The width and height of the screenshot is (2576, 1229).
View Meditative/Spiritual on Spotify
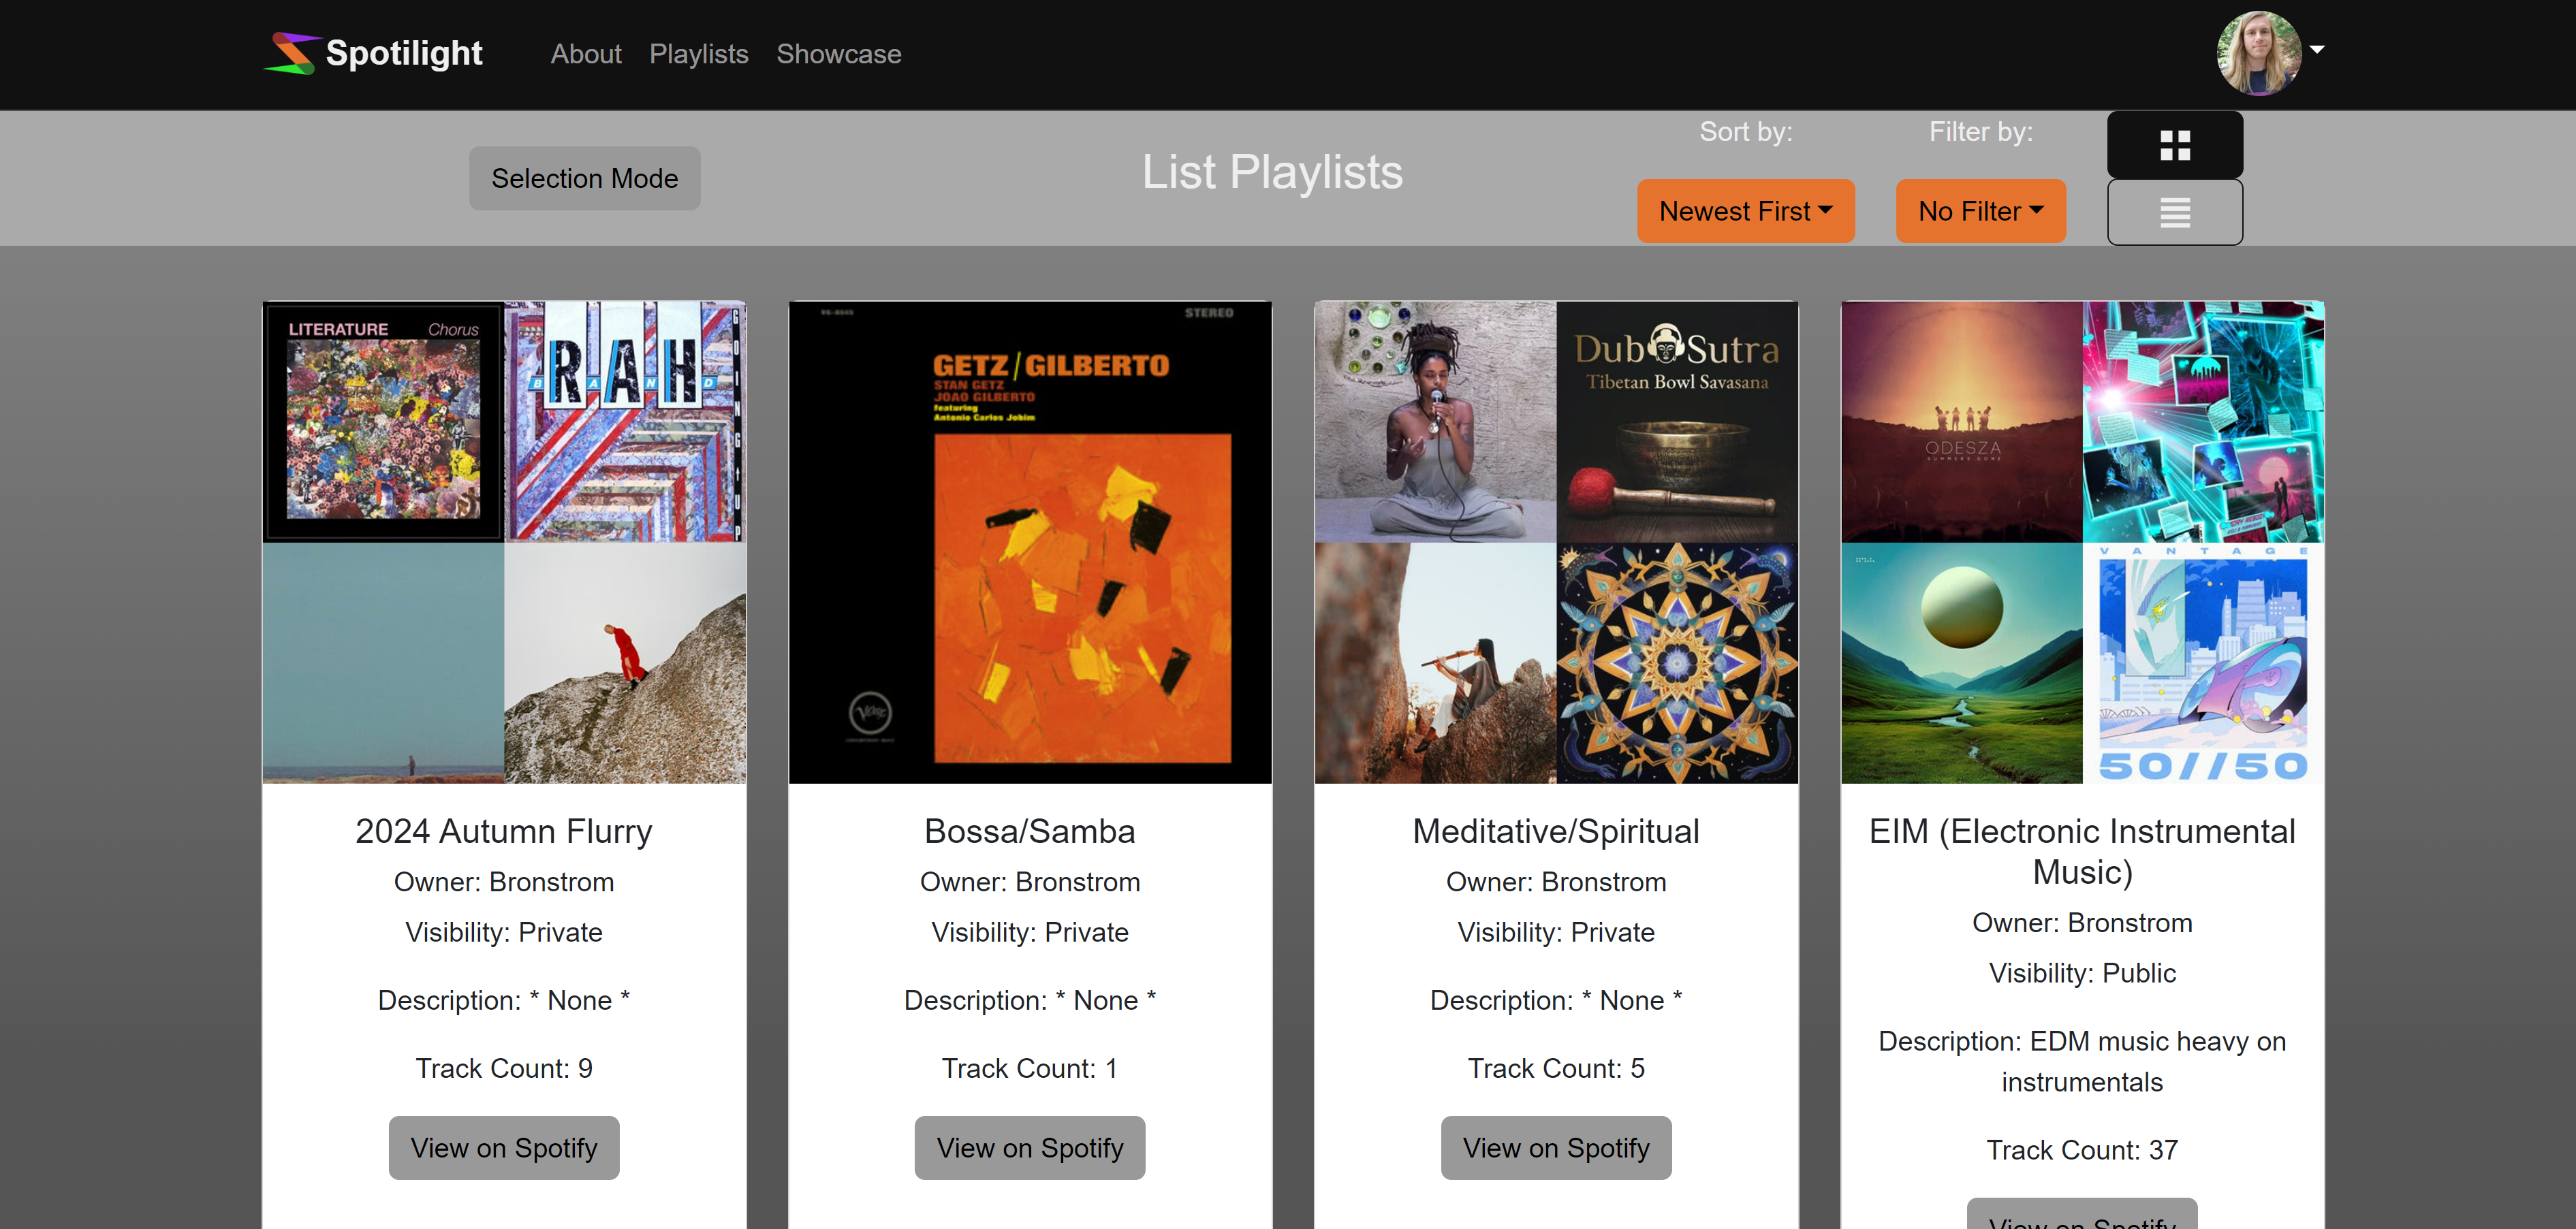[x=1555, y=1148]
